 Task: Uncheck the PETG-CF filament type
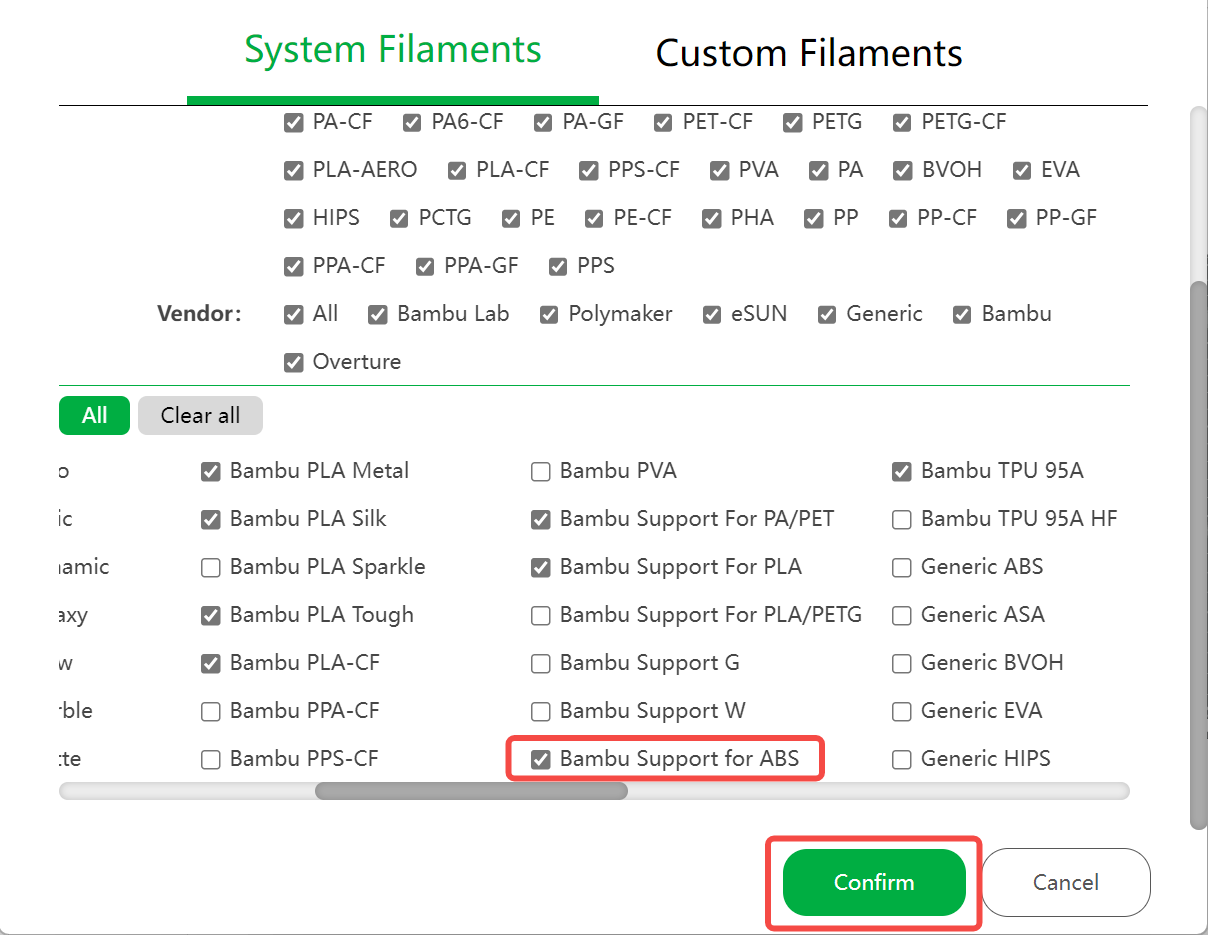click(x=902, y=122)
